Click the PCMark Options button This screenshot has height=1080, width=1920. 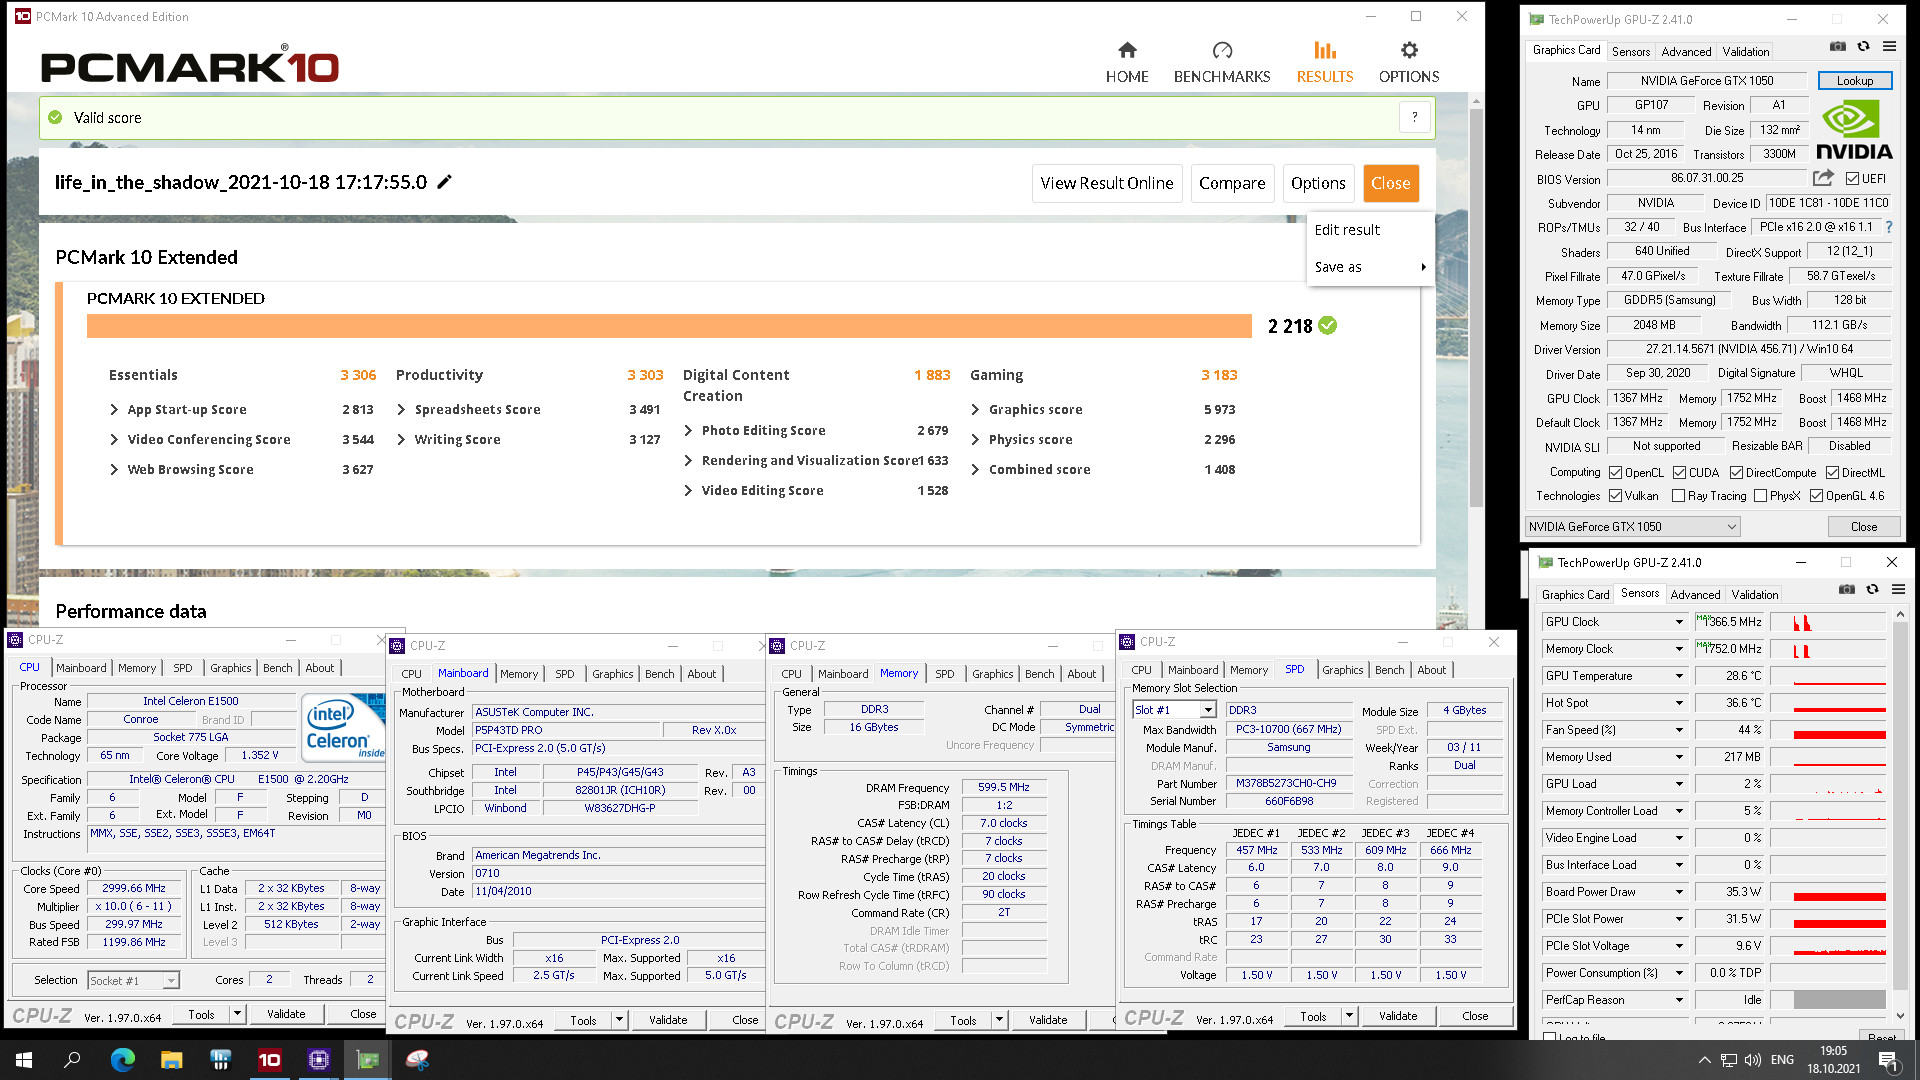click(1318, 183)
